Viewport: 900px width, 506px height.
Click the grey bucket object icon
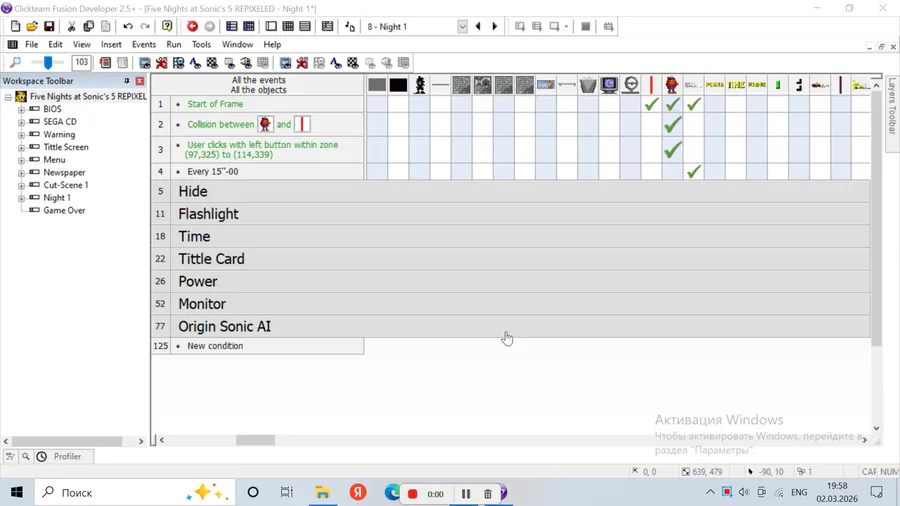point(588,85)
